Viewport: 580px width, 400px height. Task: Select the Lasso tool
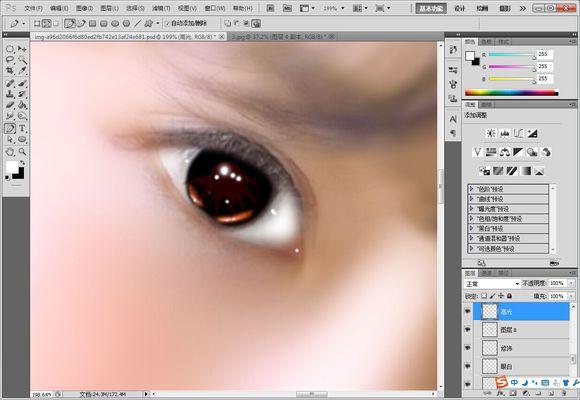(10, 59)
